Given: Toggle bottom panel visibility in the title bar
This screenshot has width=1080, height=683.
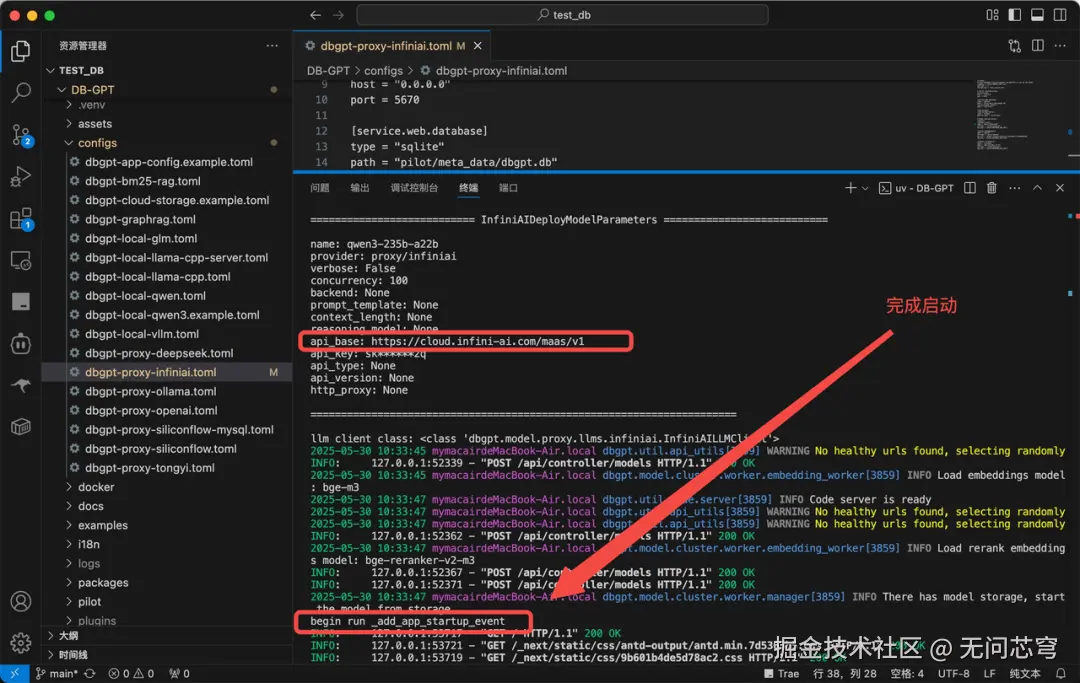Looking at the screenshot, I should coord(1037,15).
